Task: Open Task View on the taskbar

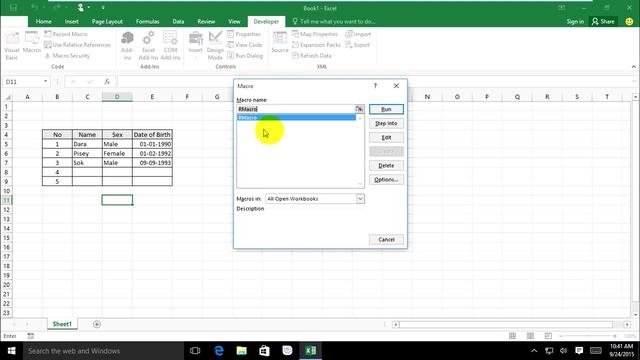Action: click(195, 351)
